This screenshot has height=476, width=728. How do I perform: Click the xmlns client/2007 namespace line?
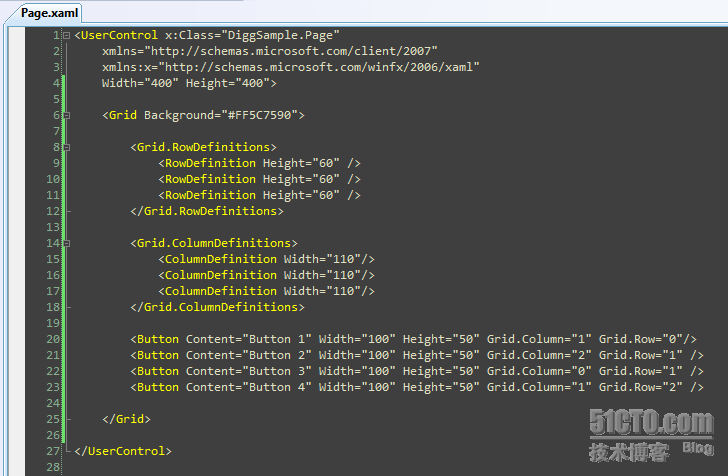(270, 51)
